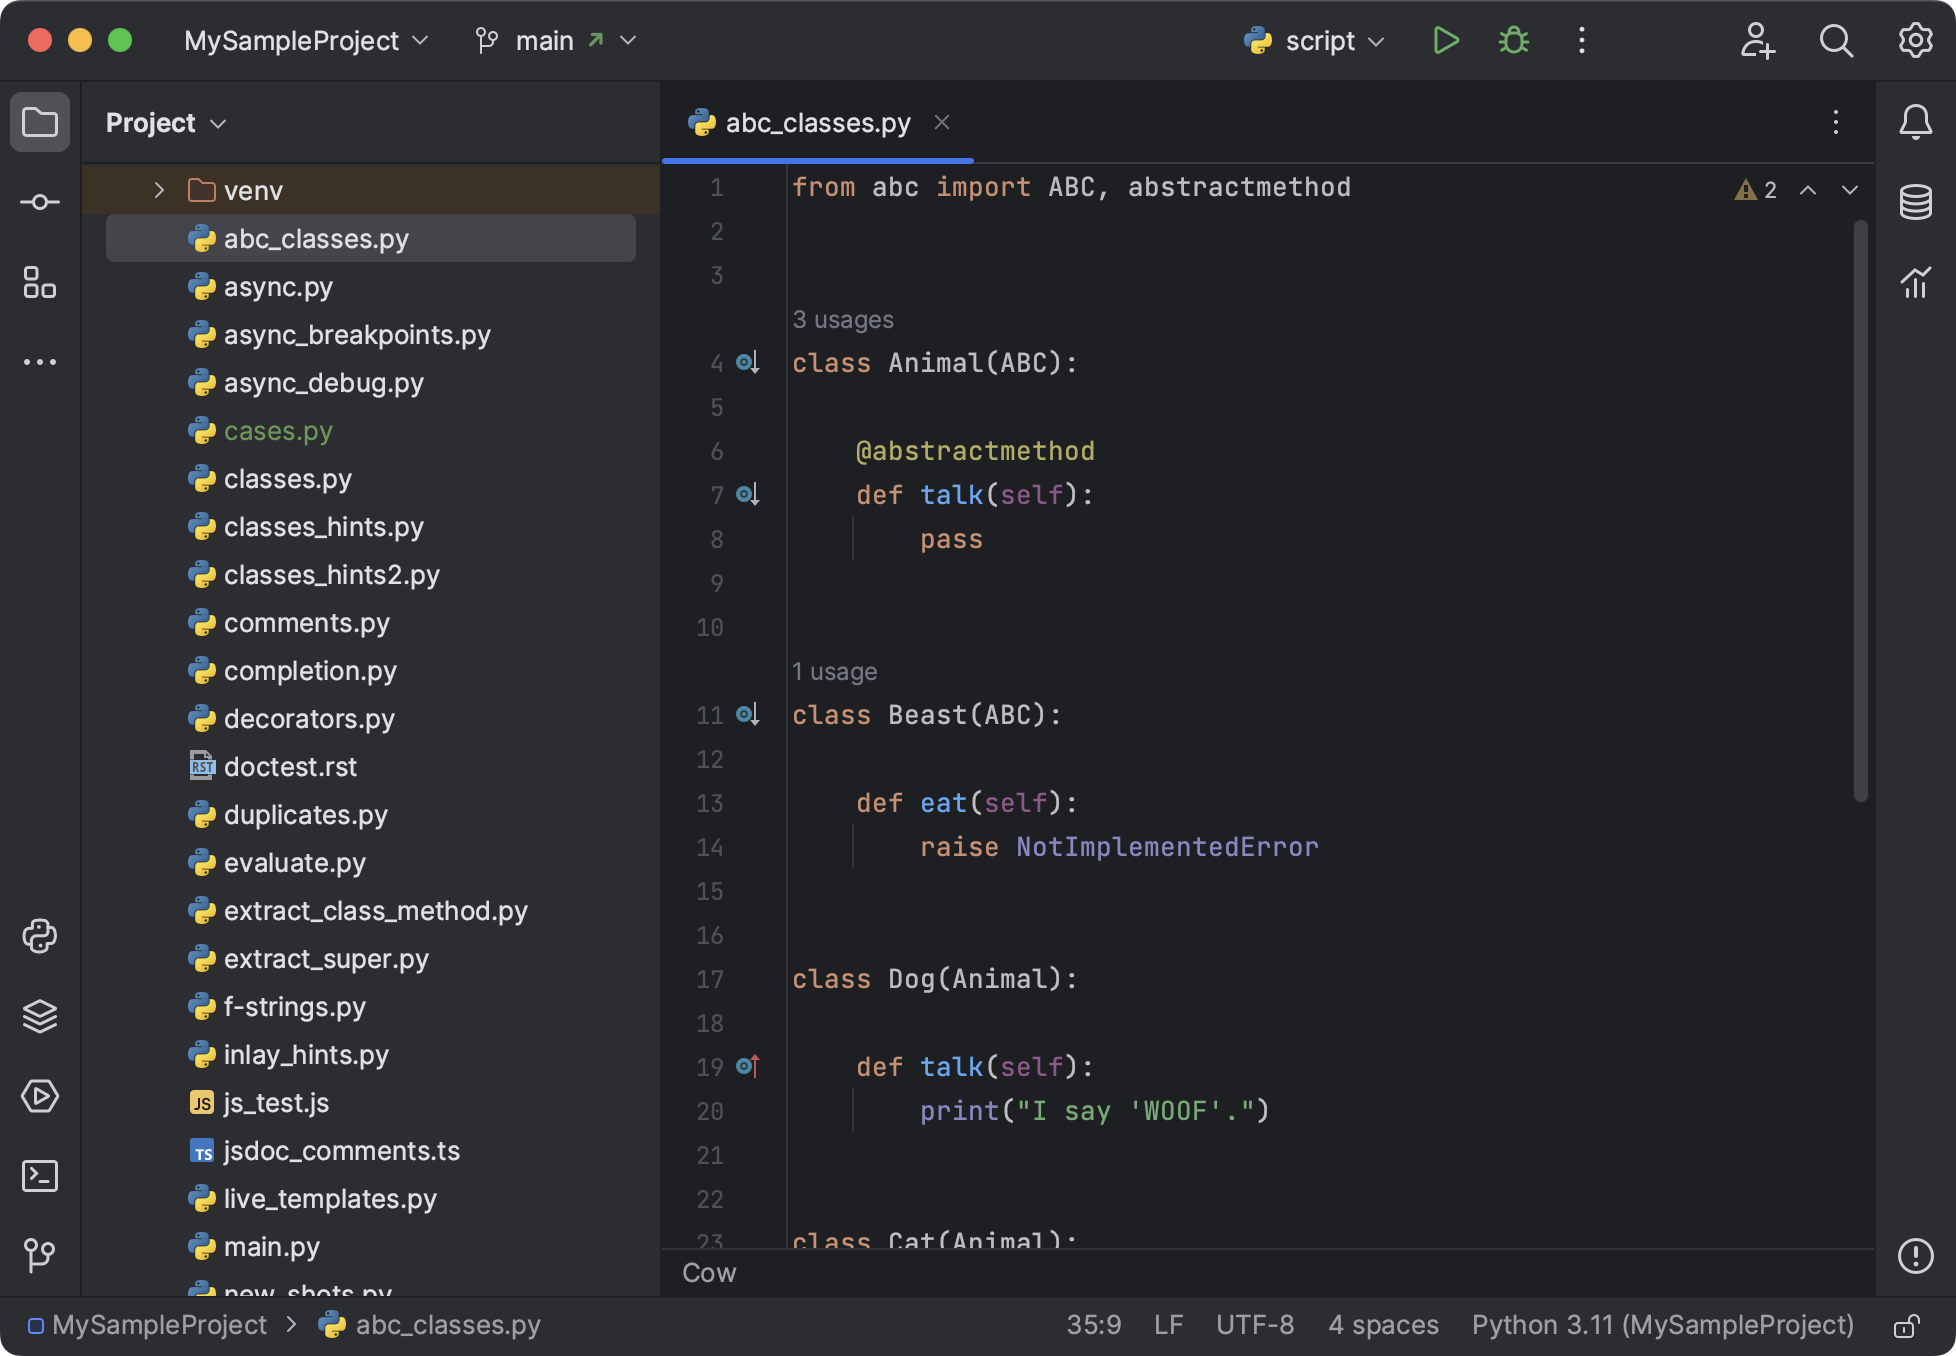Change line separator by clicking LF
Image resolution: width=1956 pixels, height=1356 pixels.
pos(1168,1324)
